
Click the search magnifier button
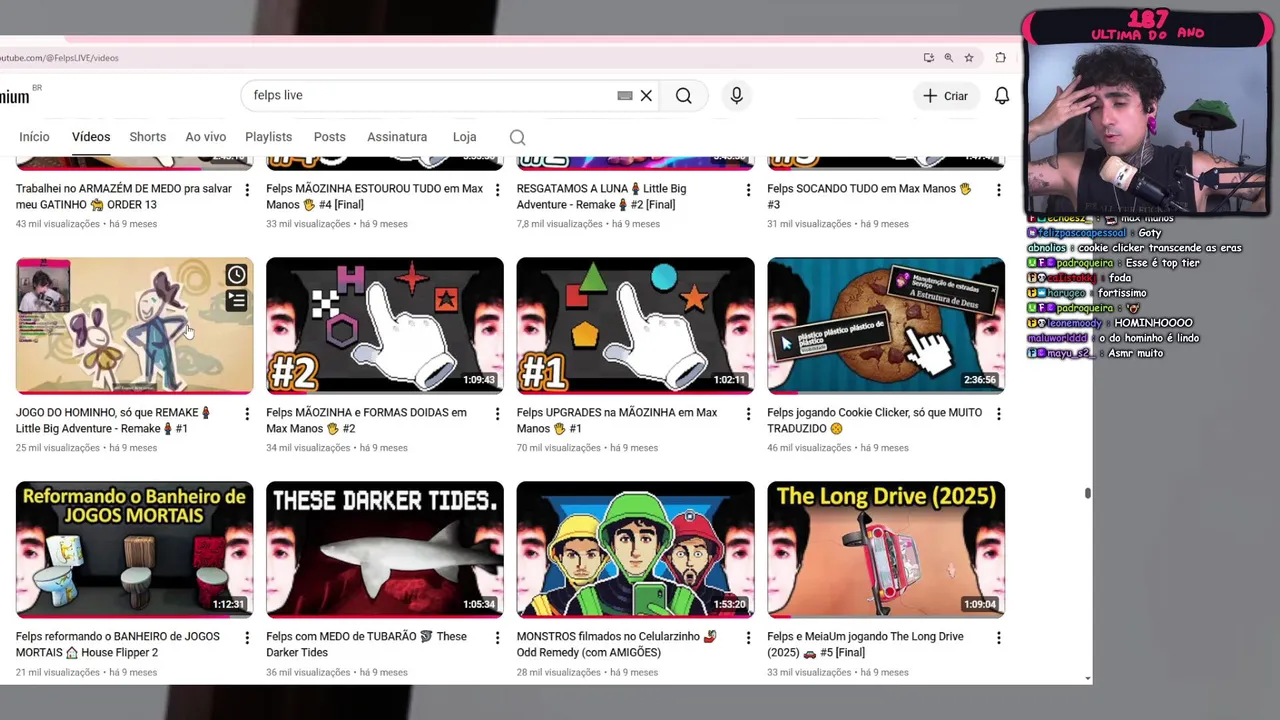point(683,96)
